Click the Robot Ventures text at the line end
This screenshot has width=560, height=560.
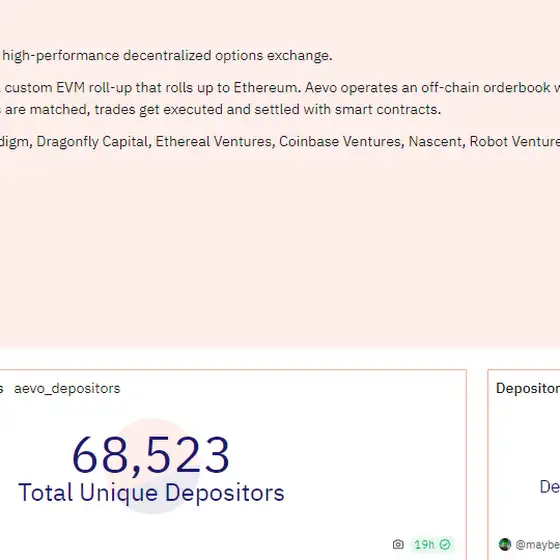[x=515, y=141]
